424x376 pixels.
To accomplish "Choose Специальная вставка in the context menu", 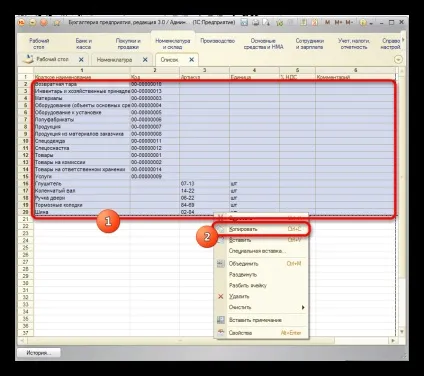I will 261,251.
